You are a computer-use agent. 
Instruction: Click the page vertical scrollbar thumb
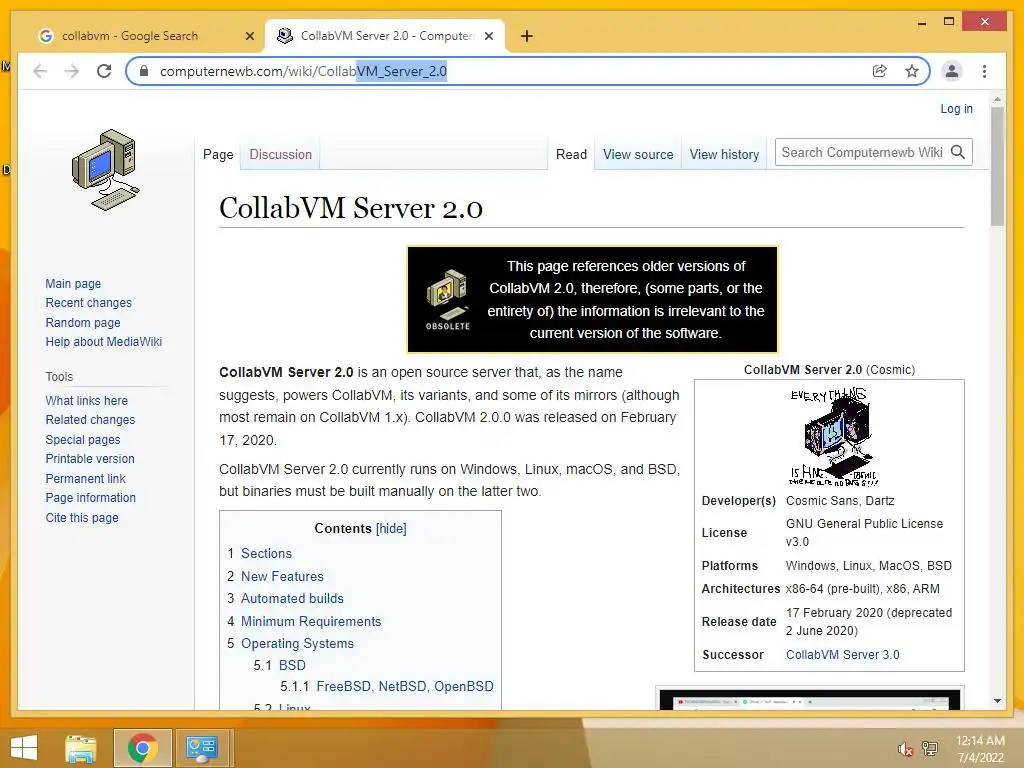[997, 167]
